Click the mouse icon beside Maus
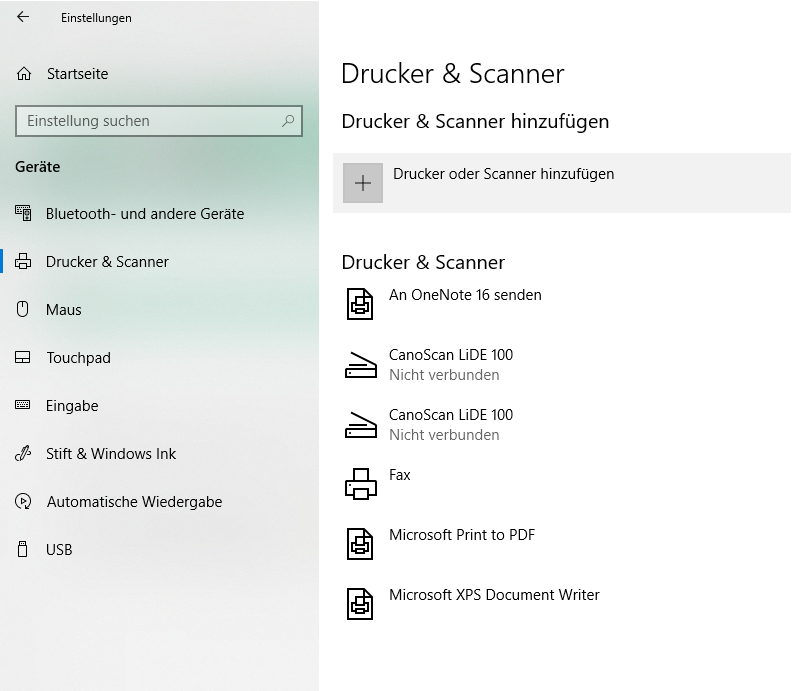807x691 pixels. (23, 309)
